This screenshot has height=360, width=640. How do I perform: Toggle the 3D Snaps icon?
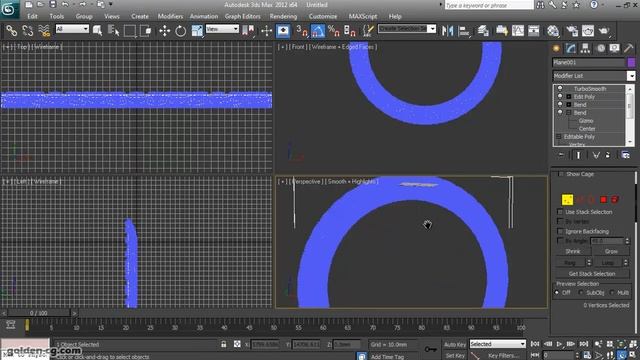click(302, 31)
